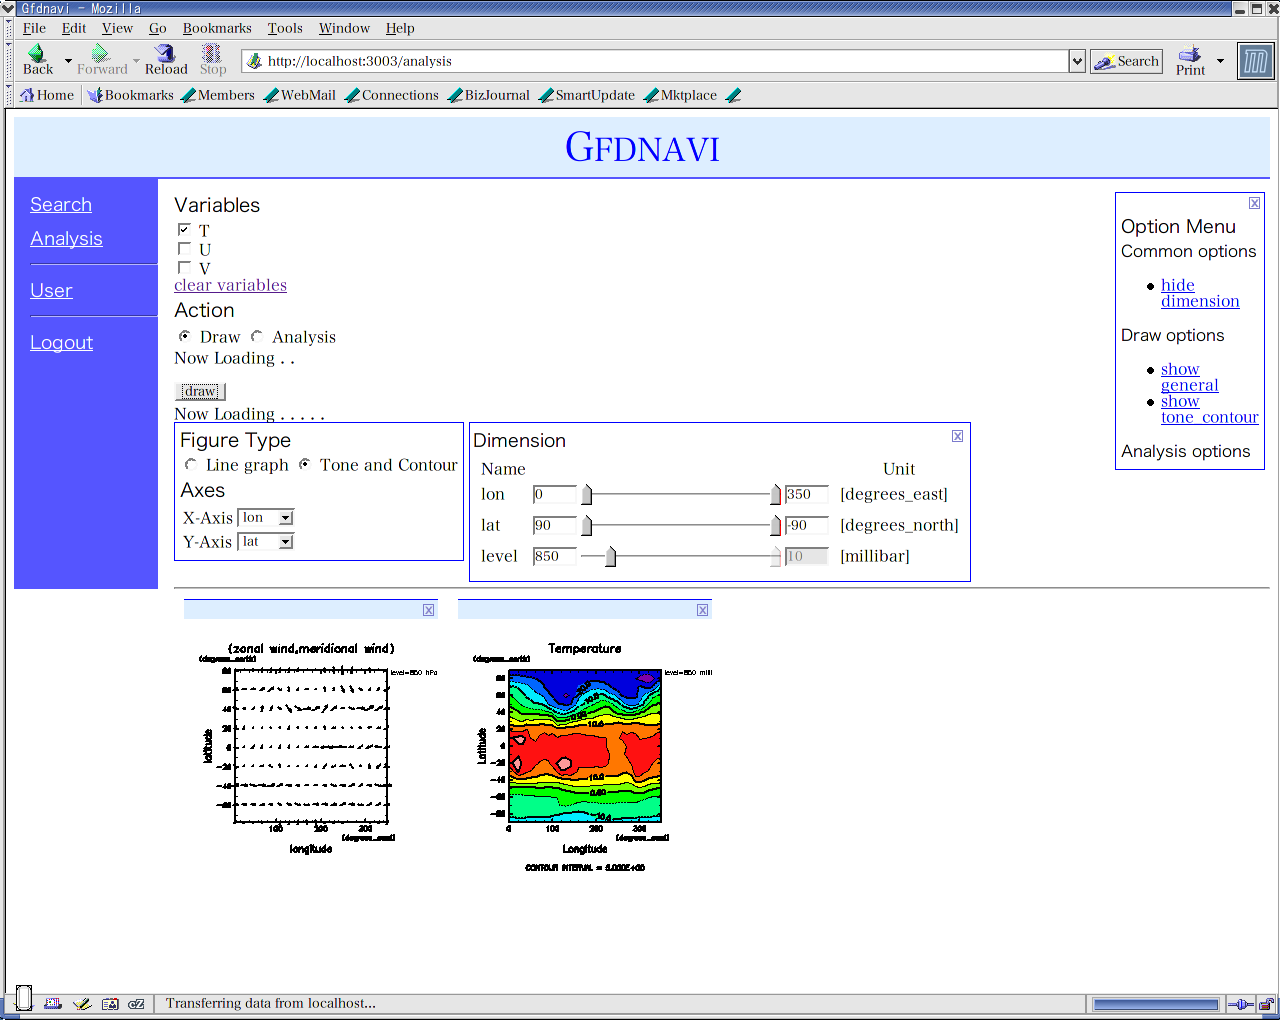Choose Tone and Contour figure type
This screenshot has width=1280, height=1020.
[305, 464]
